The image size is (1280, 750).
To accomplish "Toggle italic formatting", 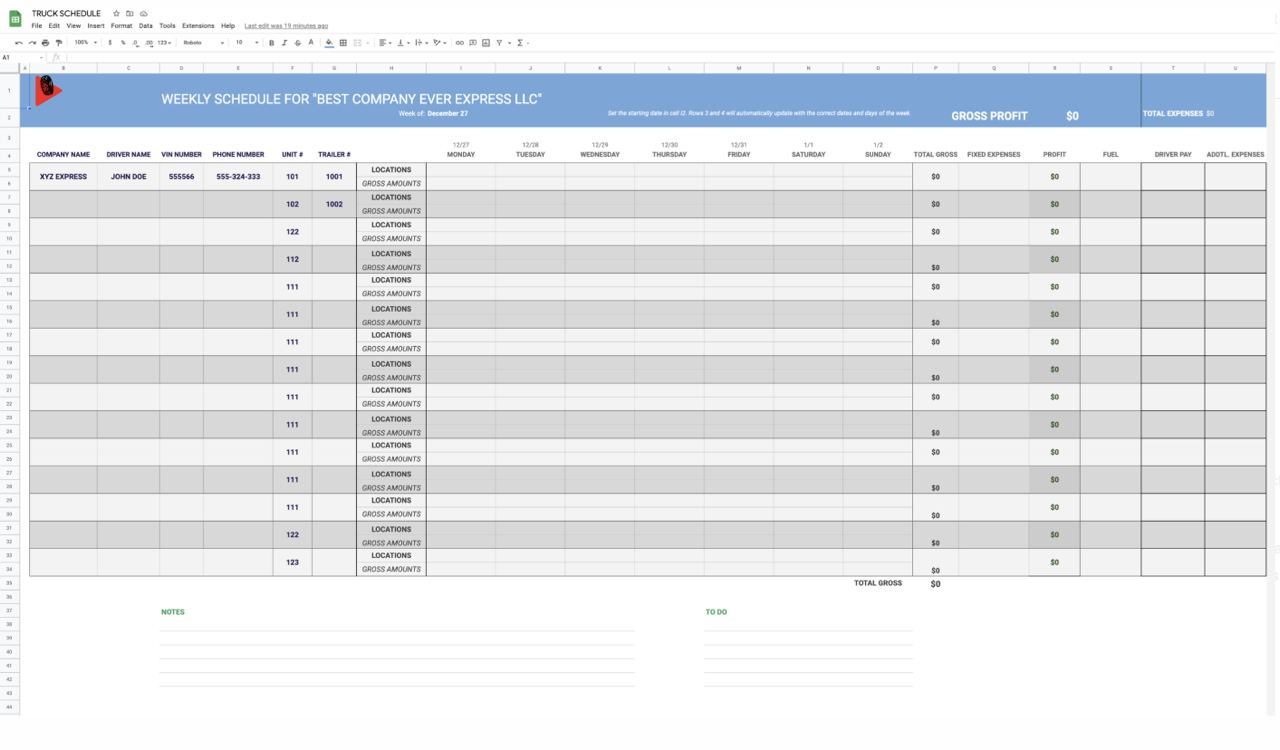I will tap(284, 43).
